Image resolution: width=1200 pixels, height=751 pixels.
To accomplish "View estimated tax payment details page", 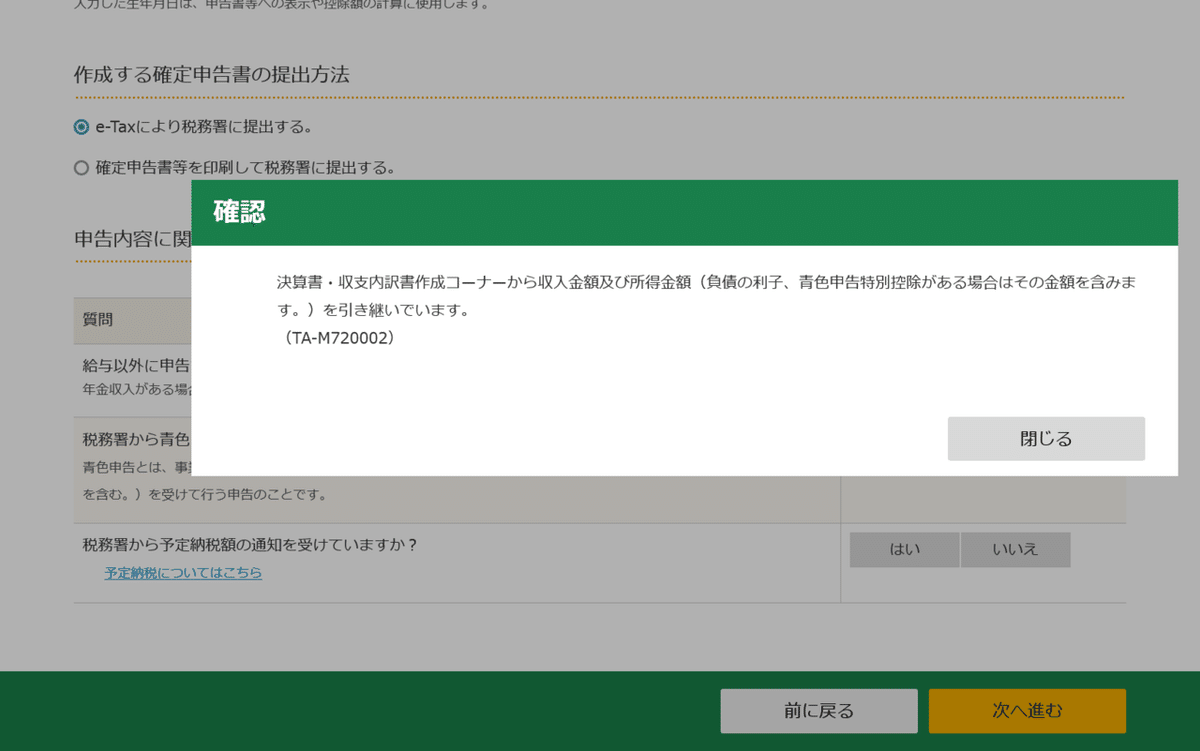I will click(x=183, y=572).
